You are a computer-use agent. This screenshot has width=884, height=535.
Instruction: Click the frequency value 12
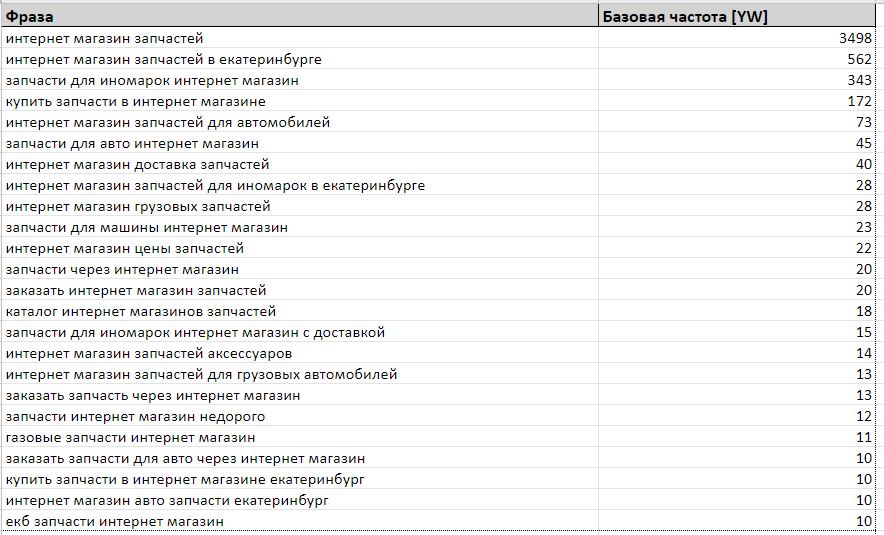pyautogui.click(x=864, y=417)
